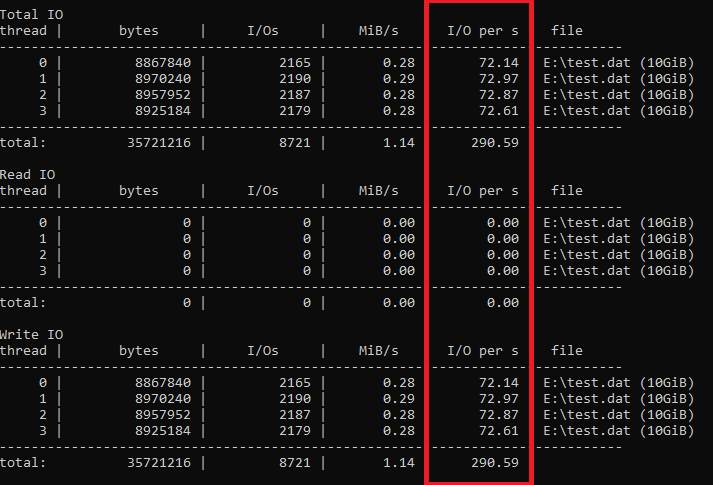Select E:\test.dat path in Total IO thread 3 row
Image resolution: width=713 pixels, height=485 pixels.
[587, 110]
